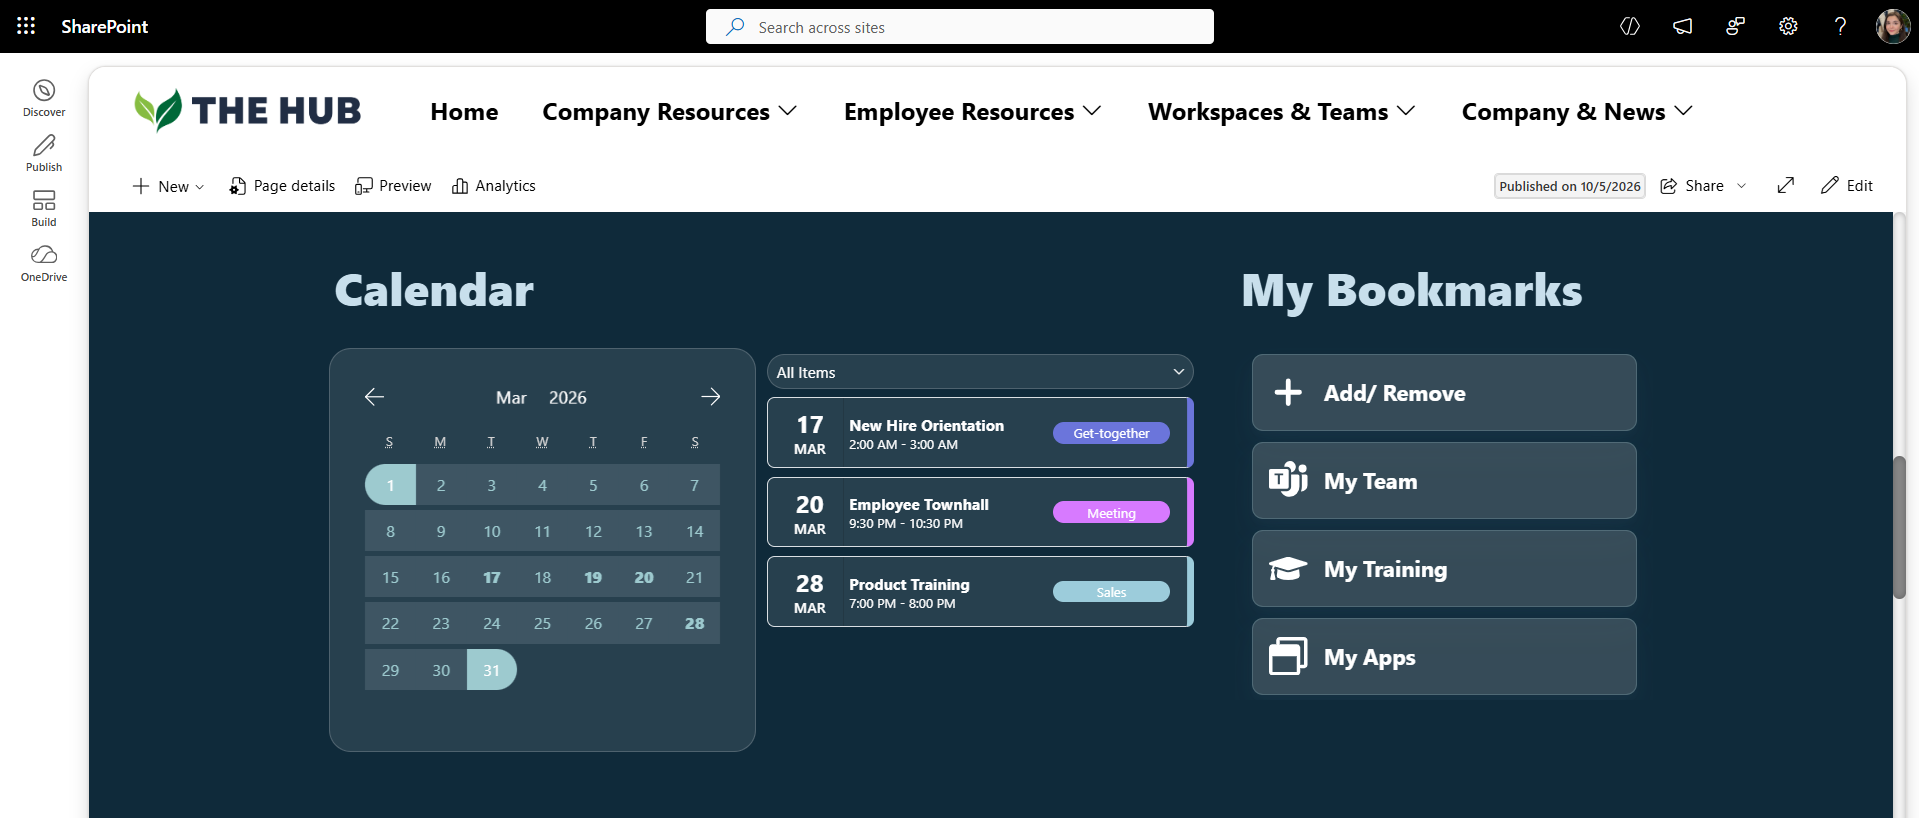Image resolution: width=1919 pixels, height=818 pixels.
Task: Open the network connections icon in top bar
Action: pyautogui.click(x=1735, y=27)
